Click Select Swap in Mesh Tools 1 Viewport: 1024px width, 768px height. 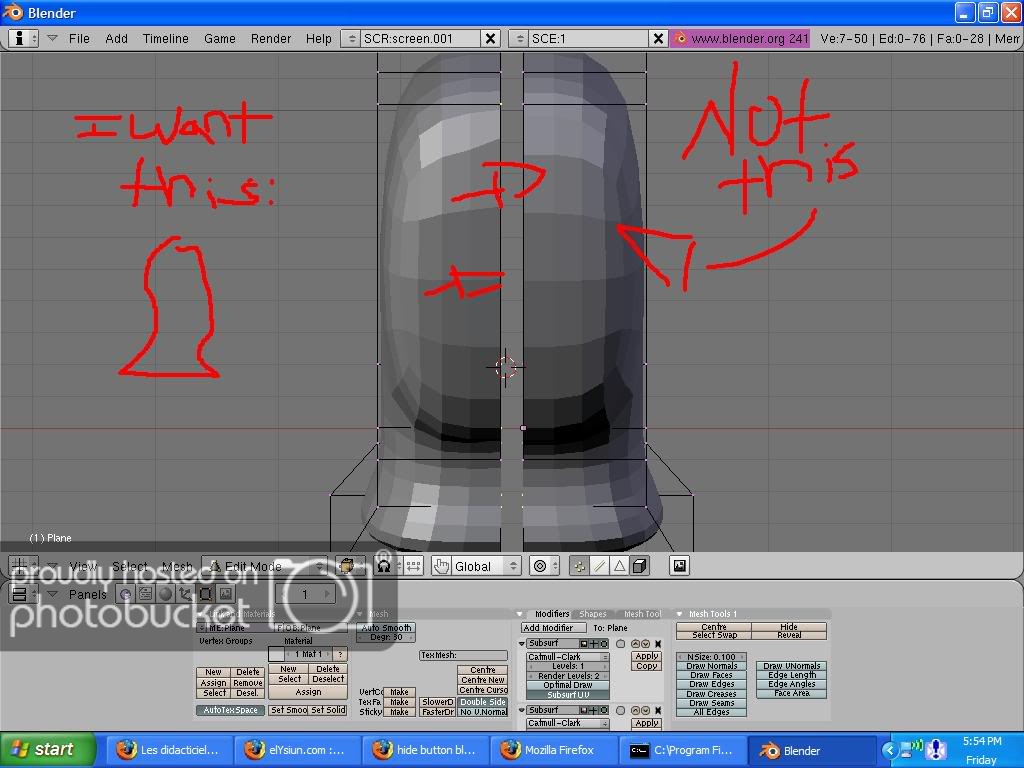click(x=714, y=635)
